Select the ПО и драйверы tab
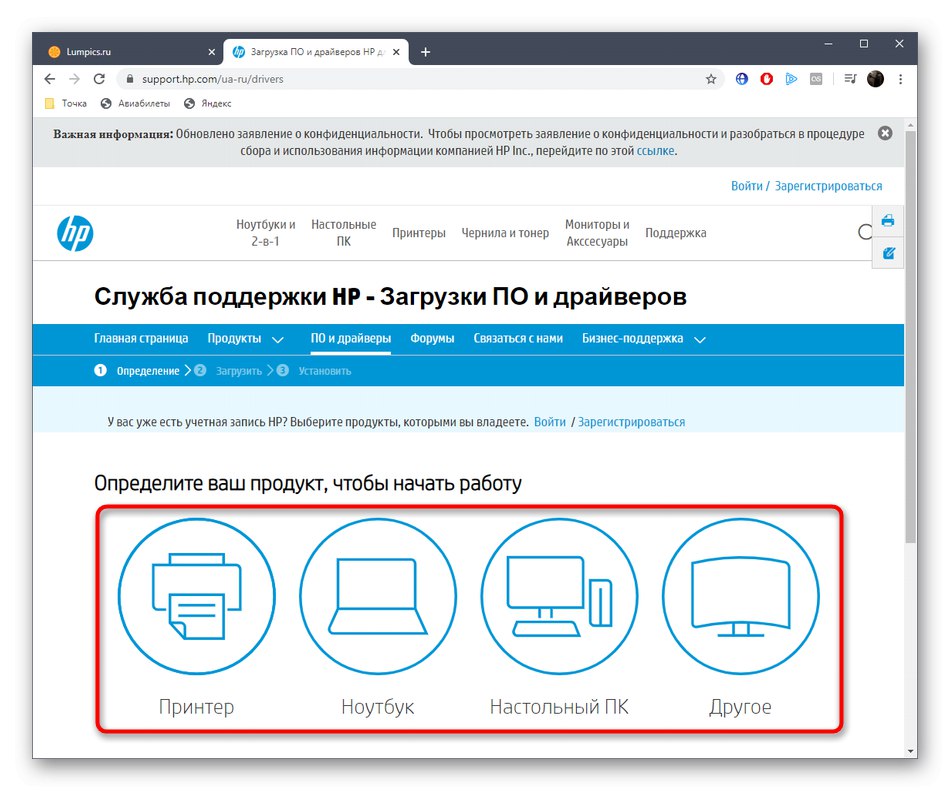Image resolution: width=950 pixels, height=791 pixels. (x=351, y=339)
